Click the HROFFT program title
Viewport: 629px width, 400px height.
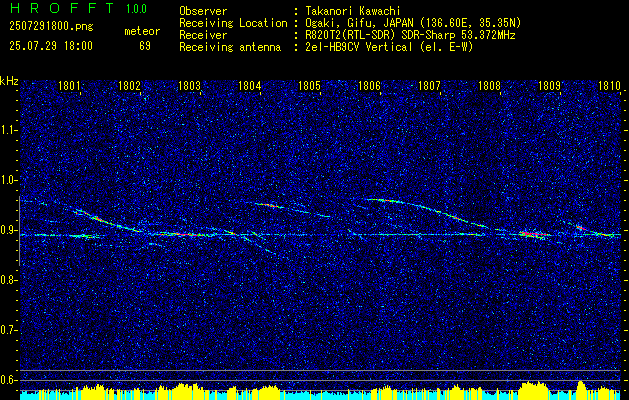point(63,8)
